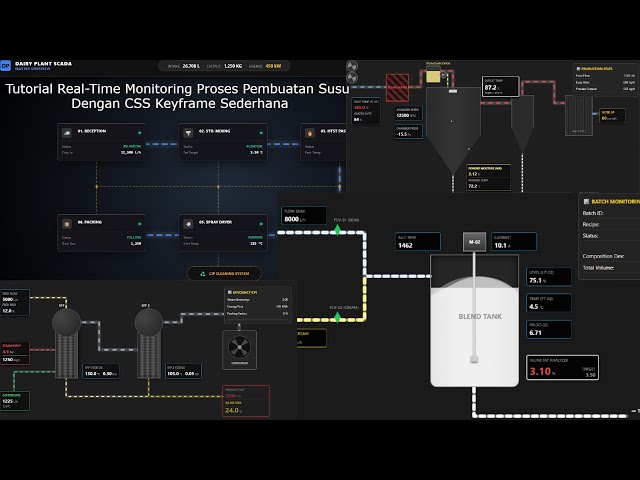640x480 pixels.
Task: Click the yellow atomizer feed box
Action: pos(433,77)
